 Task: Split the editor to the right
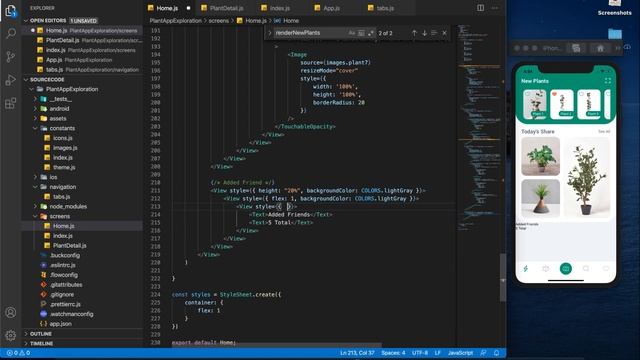[x=480, y=8]
